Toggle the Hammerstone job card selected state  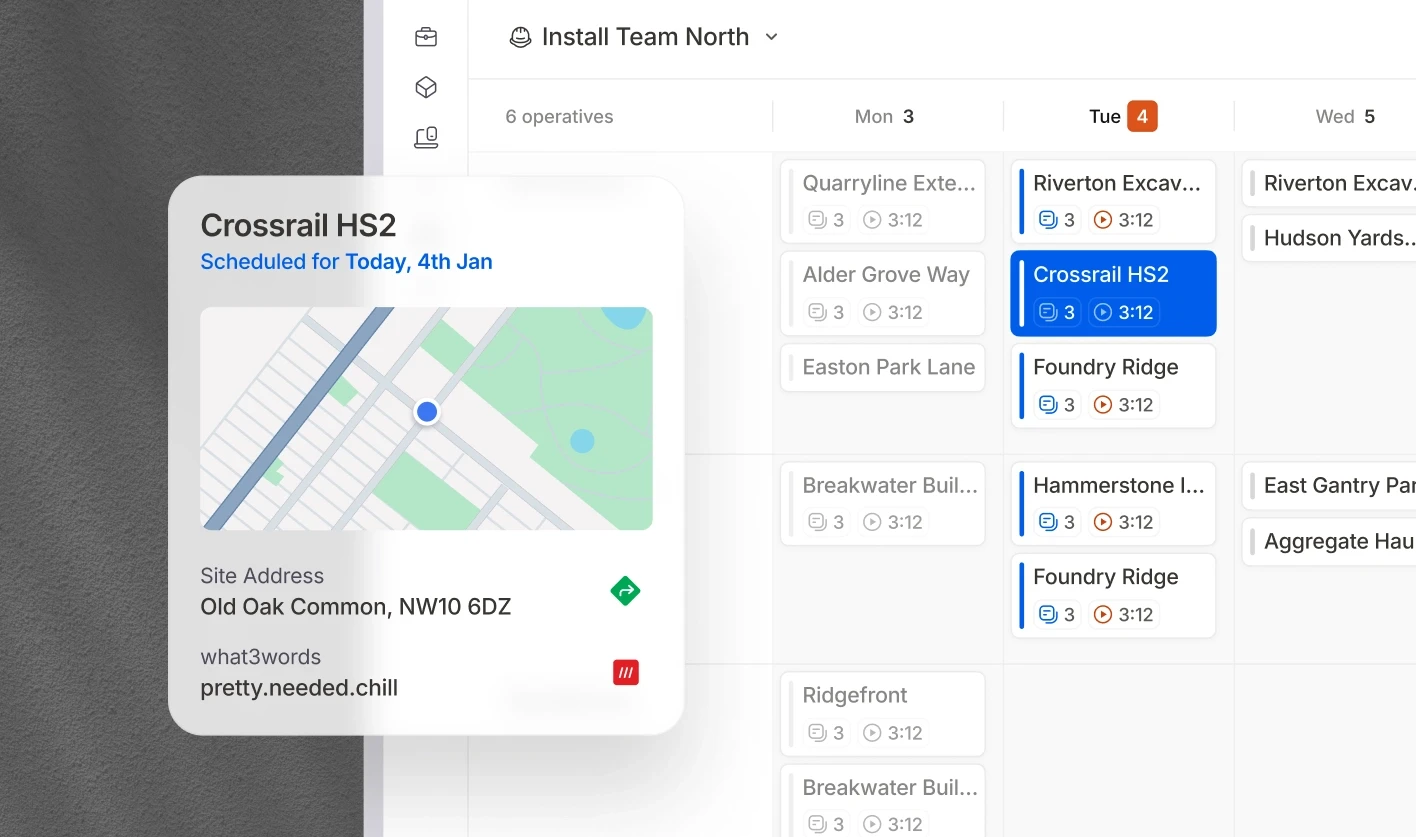click(1113, 503)
